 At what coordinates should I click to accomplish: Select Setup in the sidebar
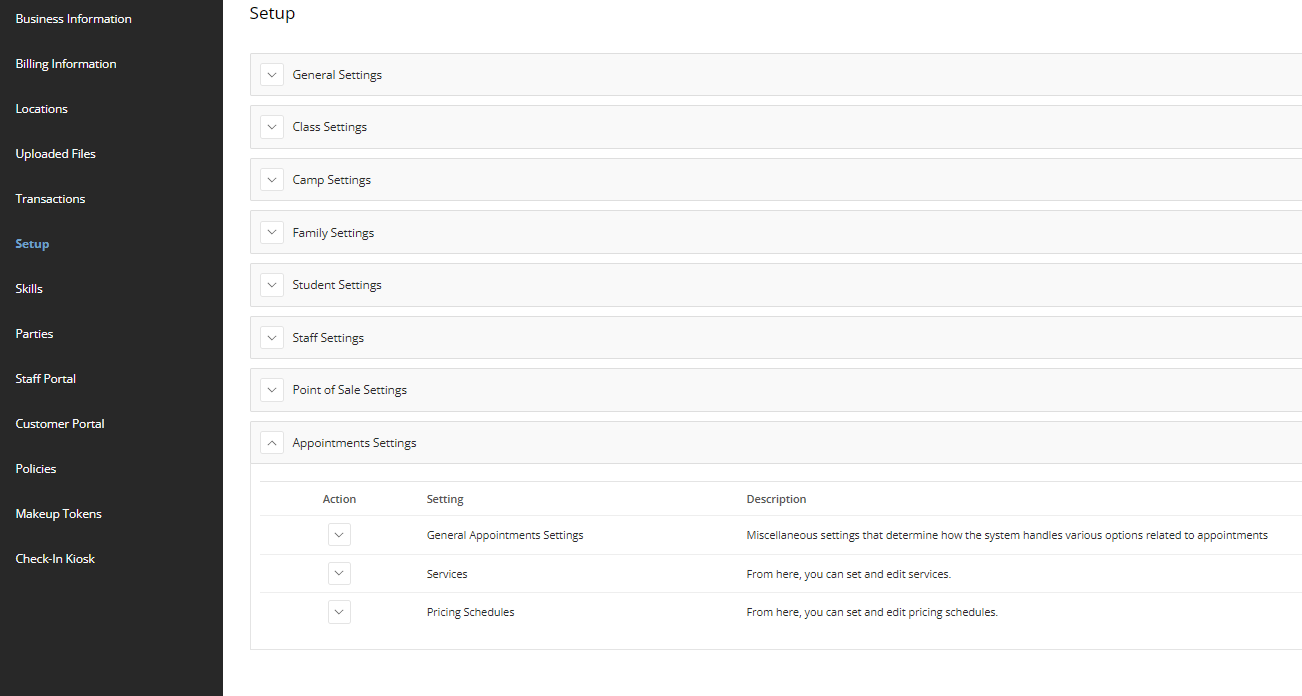32,244
